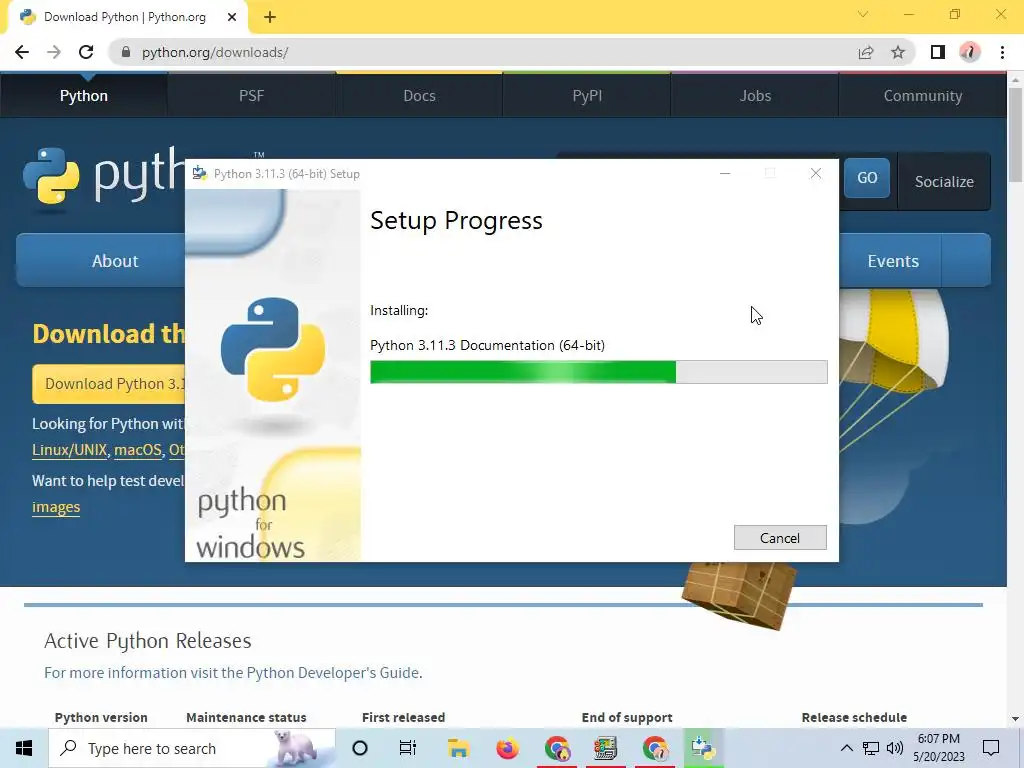The image size is (1024, 768).
Task: Cancel the Python setup installation
Action: coord(780,537)
